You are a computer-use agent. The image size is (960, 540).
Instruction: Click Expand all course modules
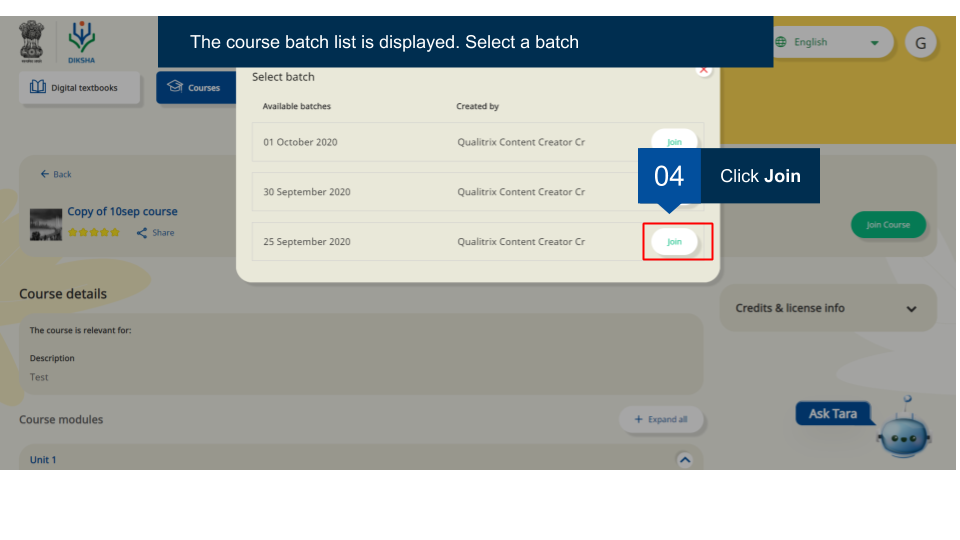(661, 419)
